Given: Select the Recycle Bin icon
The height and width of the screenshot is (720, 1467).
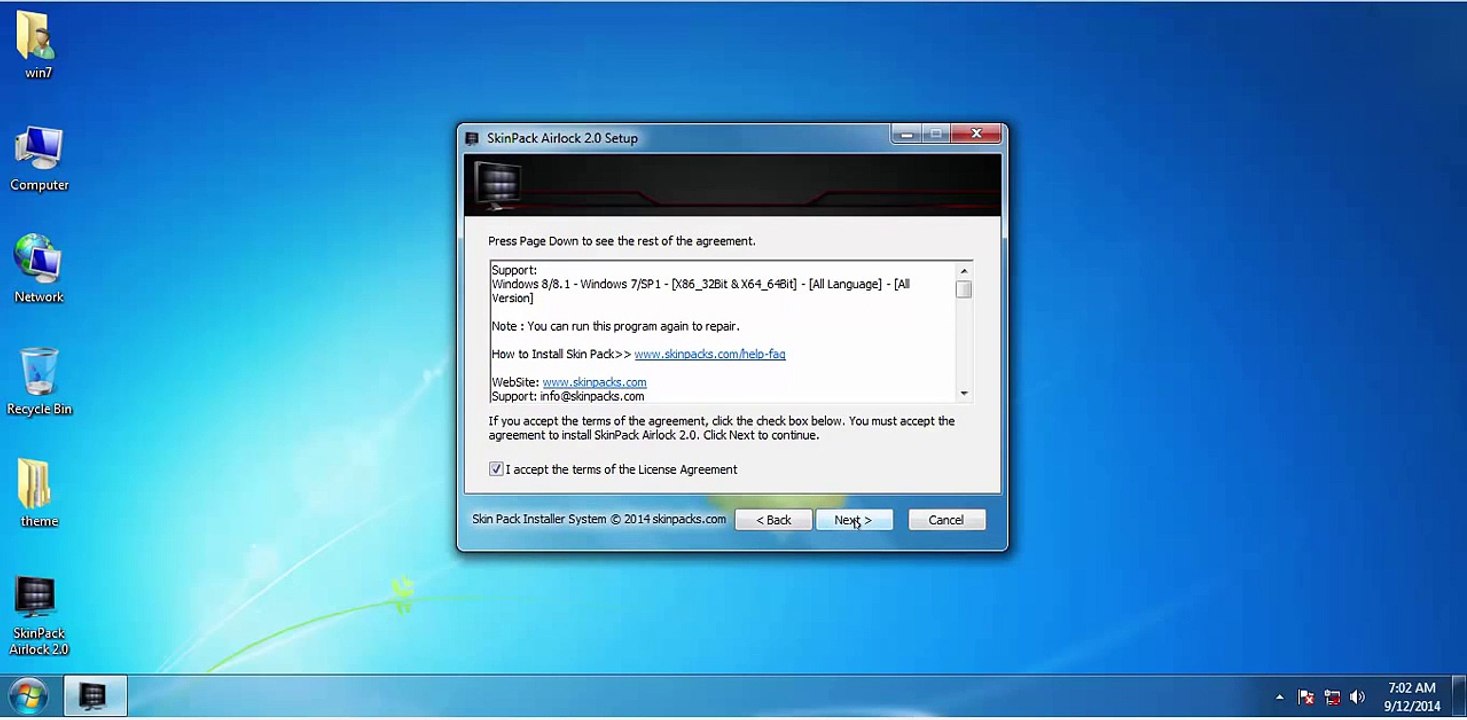Looking at the screenshot, I should coord(39,382).
